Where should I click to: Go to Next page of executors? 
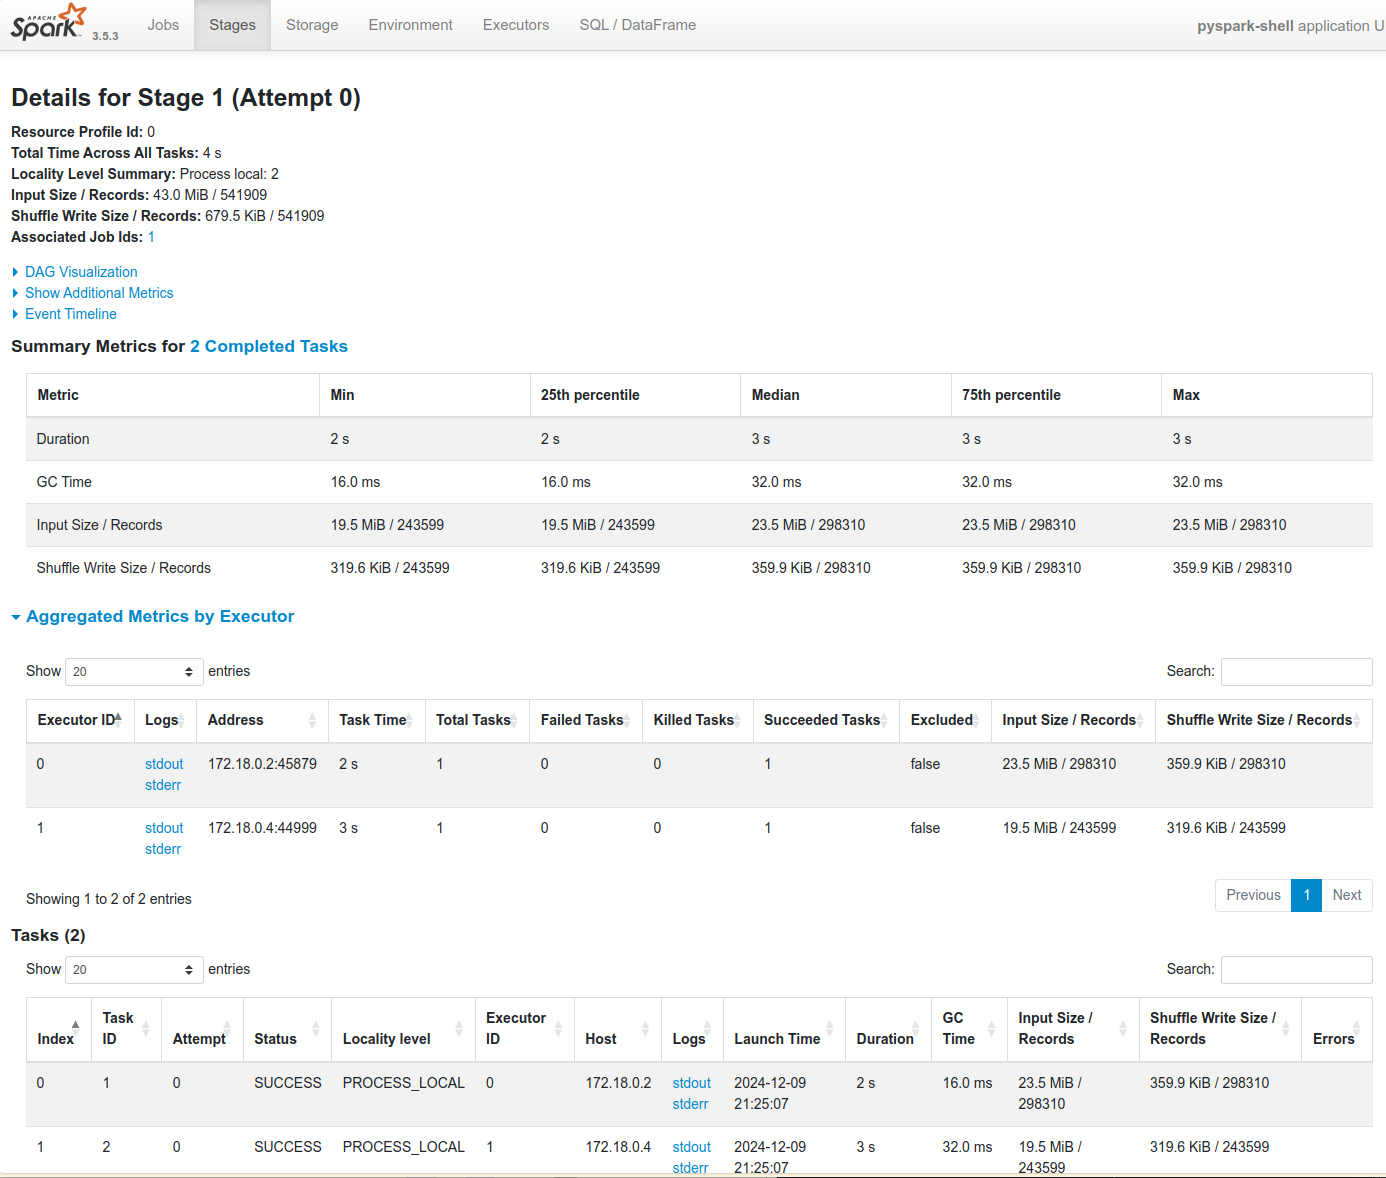coord(1346,895)
